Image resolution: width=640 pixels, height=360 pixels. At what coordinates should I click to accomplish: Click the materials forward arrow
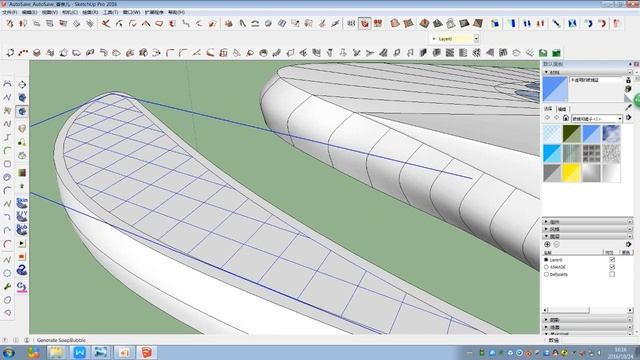pyautogui.click(x=556, y=118)
